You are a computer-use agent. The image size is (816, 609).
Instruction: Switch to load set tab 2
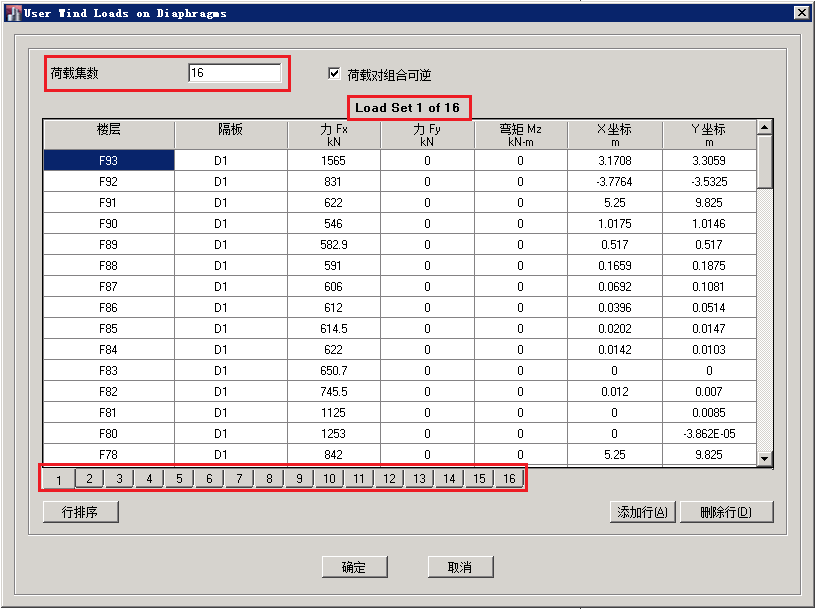89,479
